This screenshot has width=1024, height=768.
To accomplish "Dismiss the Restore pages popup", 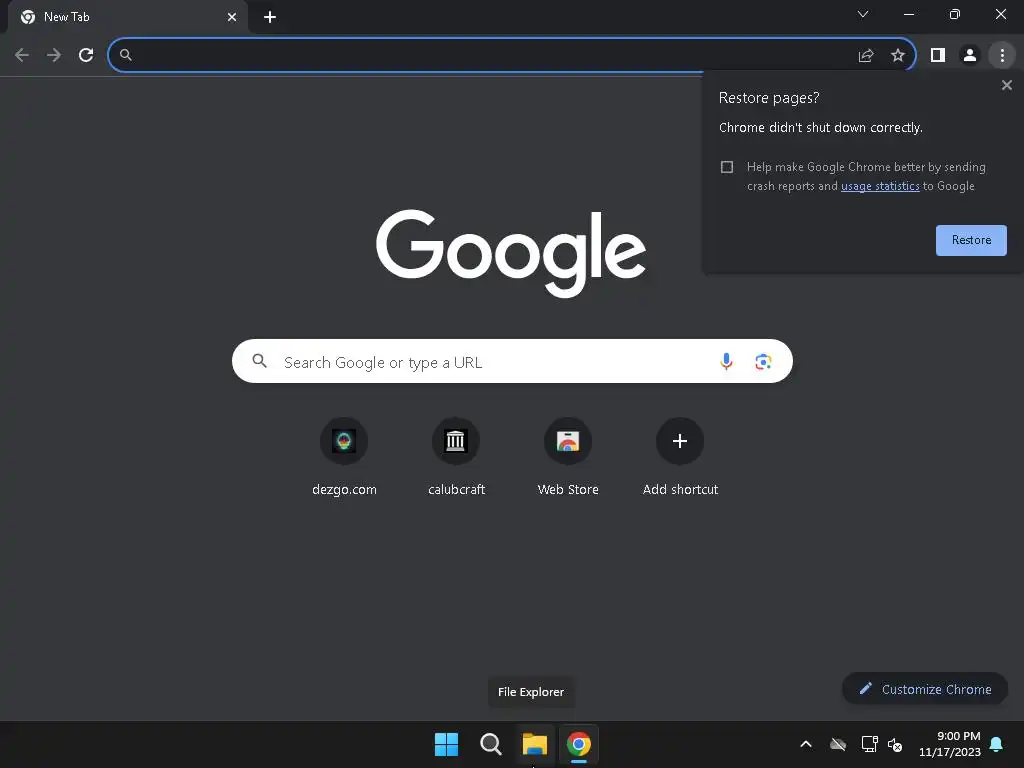I will pos(1006,85).
